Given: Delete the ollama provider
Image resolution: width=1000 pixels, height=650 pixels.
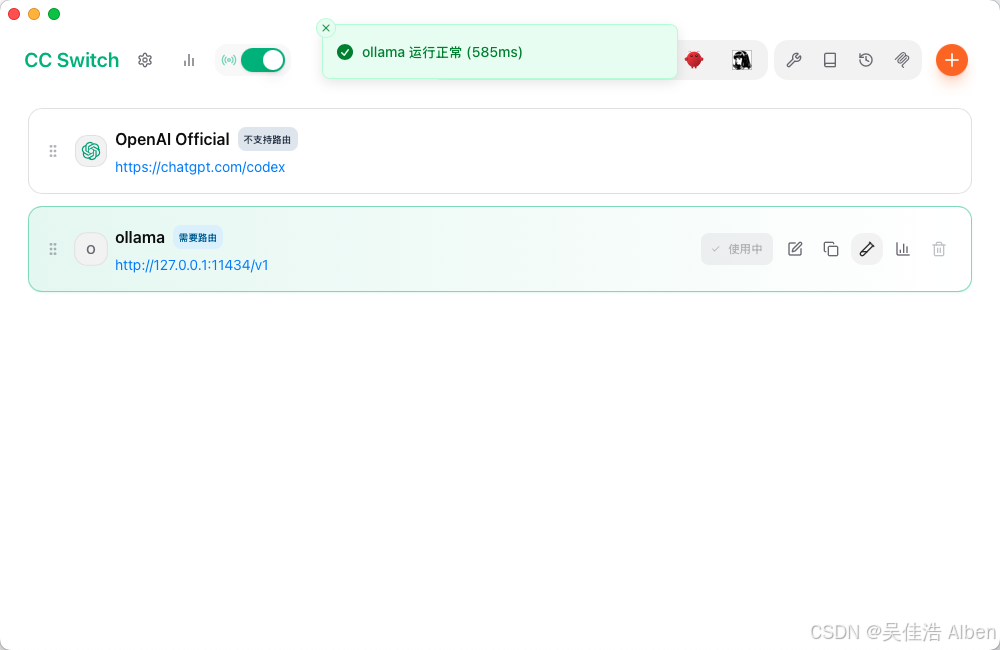Looking at the screenshot, I should (939, 249).
